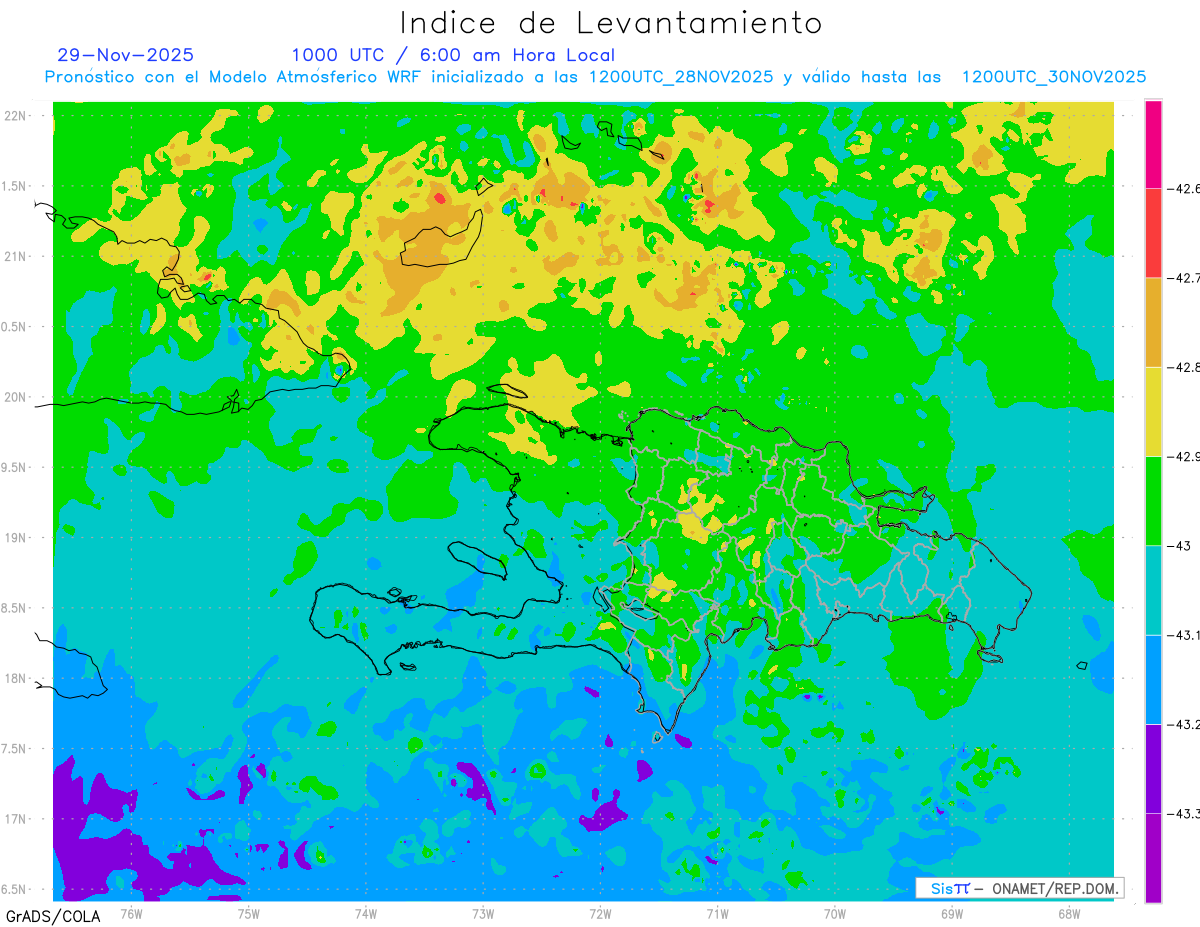This screenshot has height=927, width=1200.
Task: Pick the teal swatch on the color bar
Action: point(1153,590)
